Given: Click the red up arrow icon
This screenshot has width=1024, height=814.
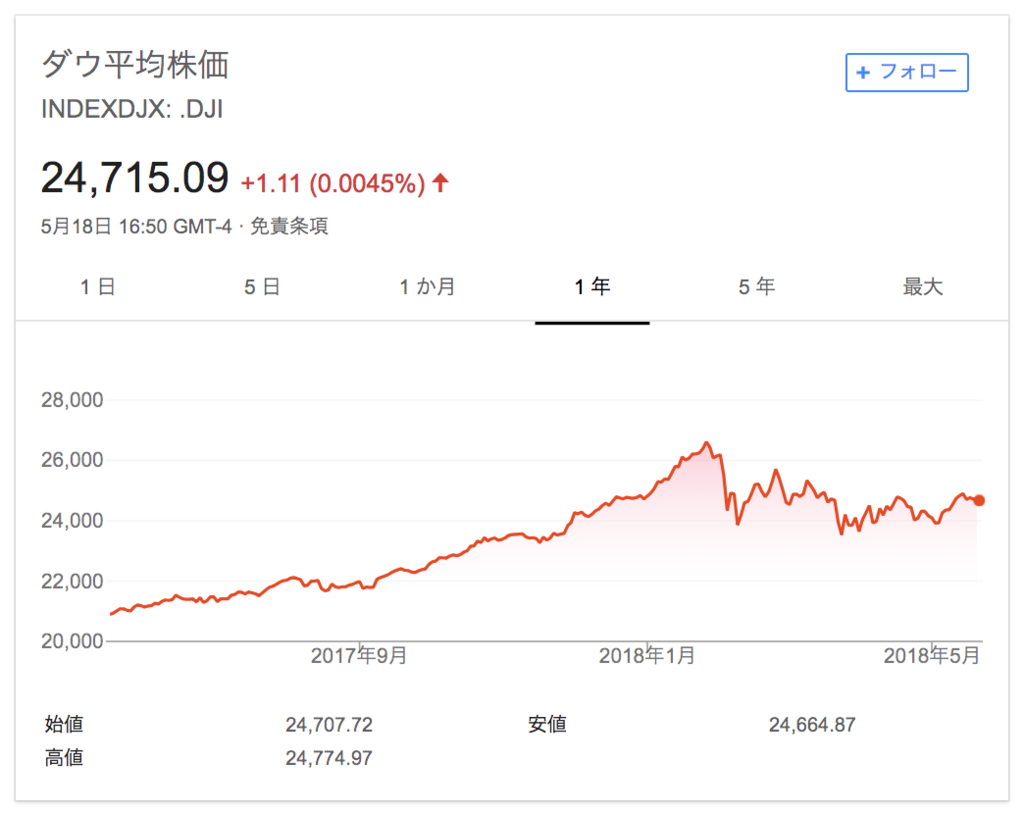Looking at the screenshot, I should click(x=441, y=183).
